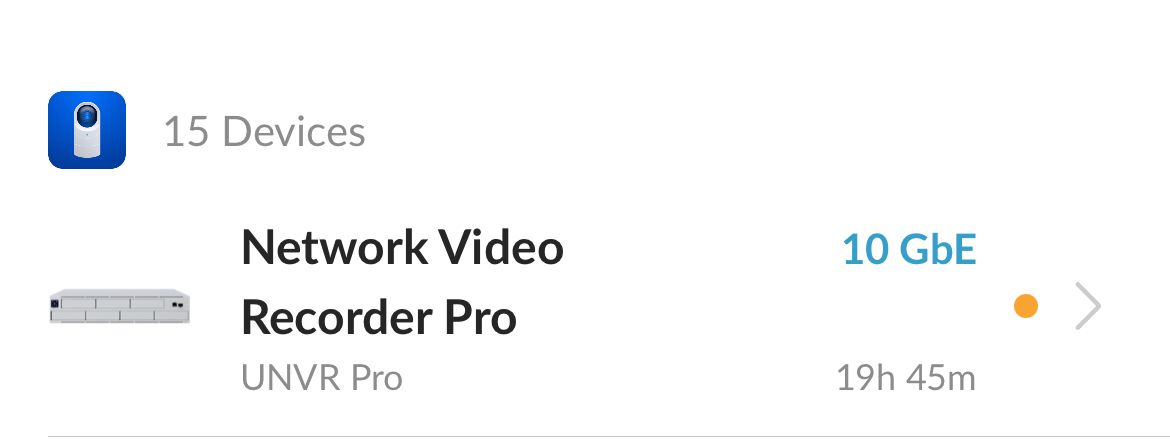Select the "Network Video" title line

[x=402, y=247]
